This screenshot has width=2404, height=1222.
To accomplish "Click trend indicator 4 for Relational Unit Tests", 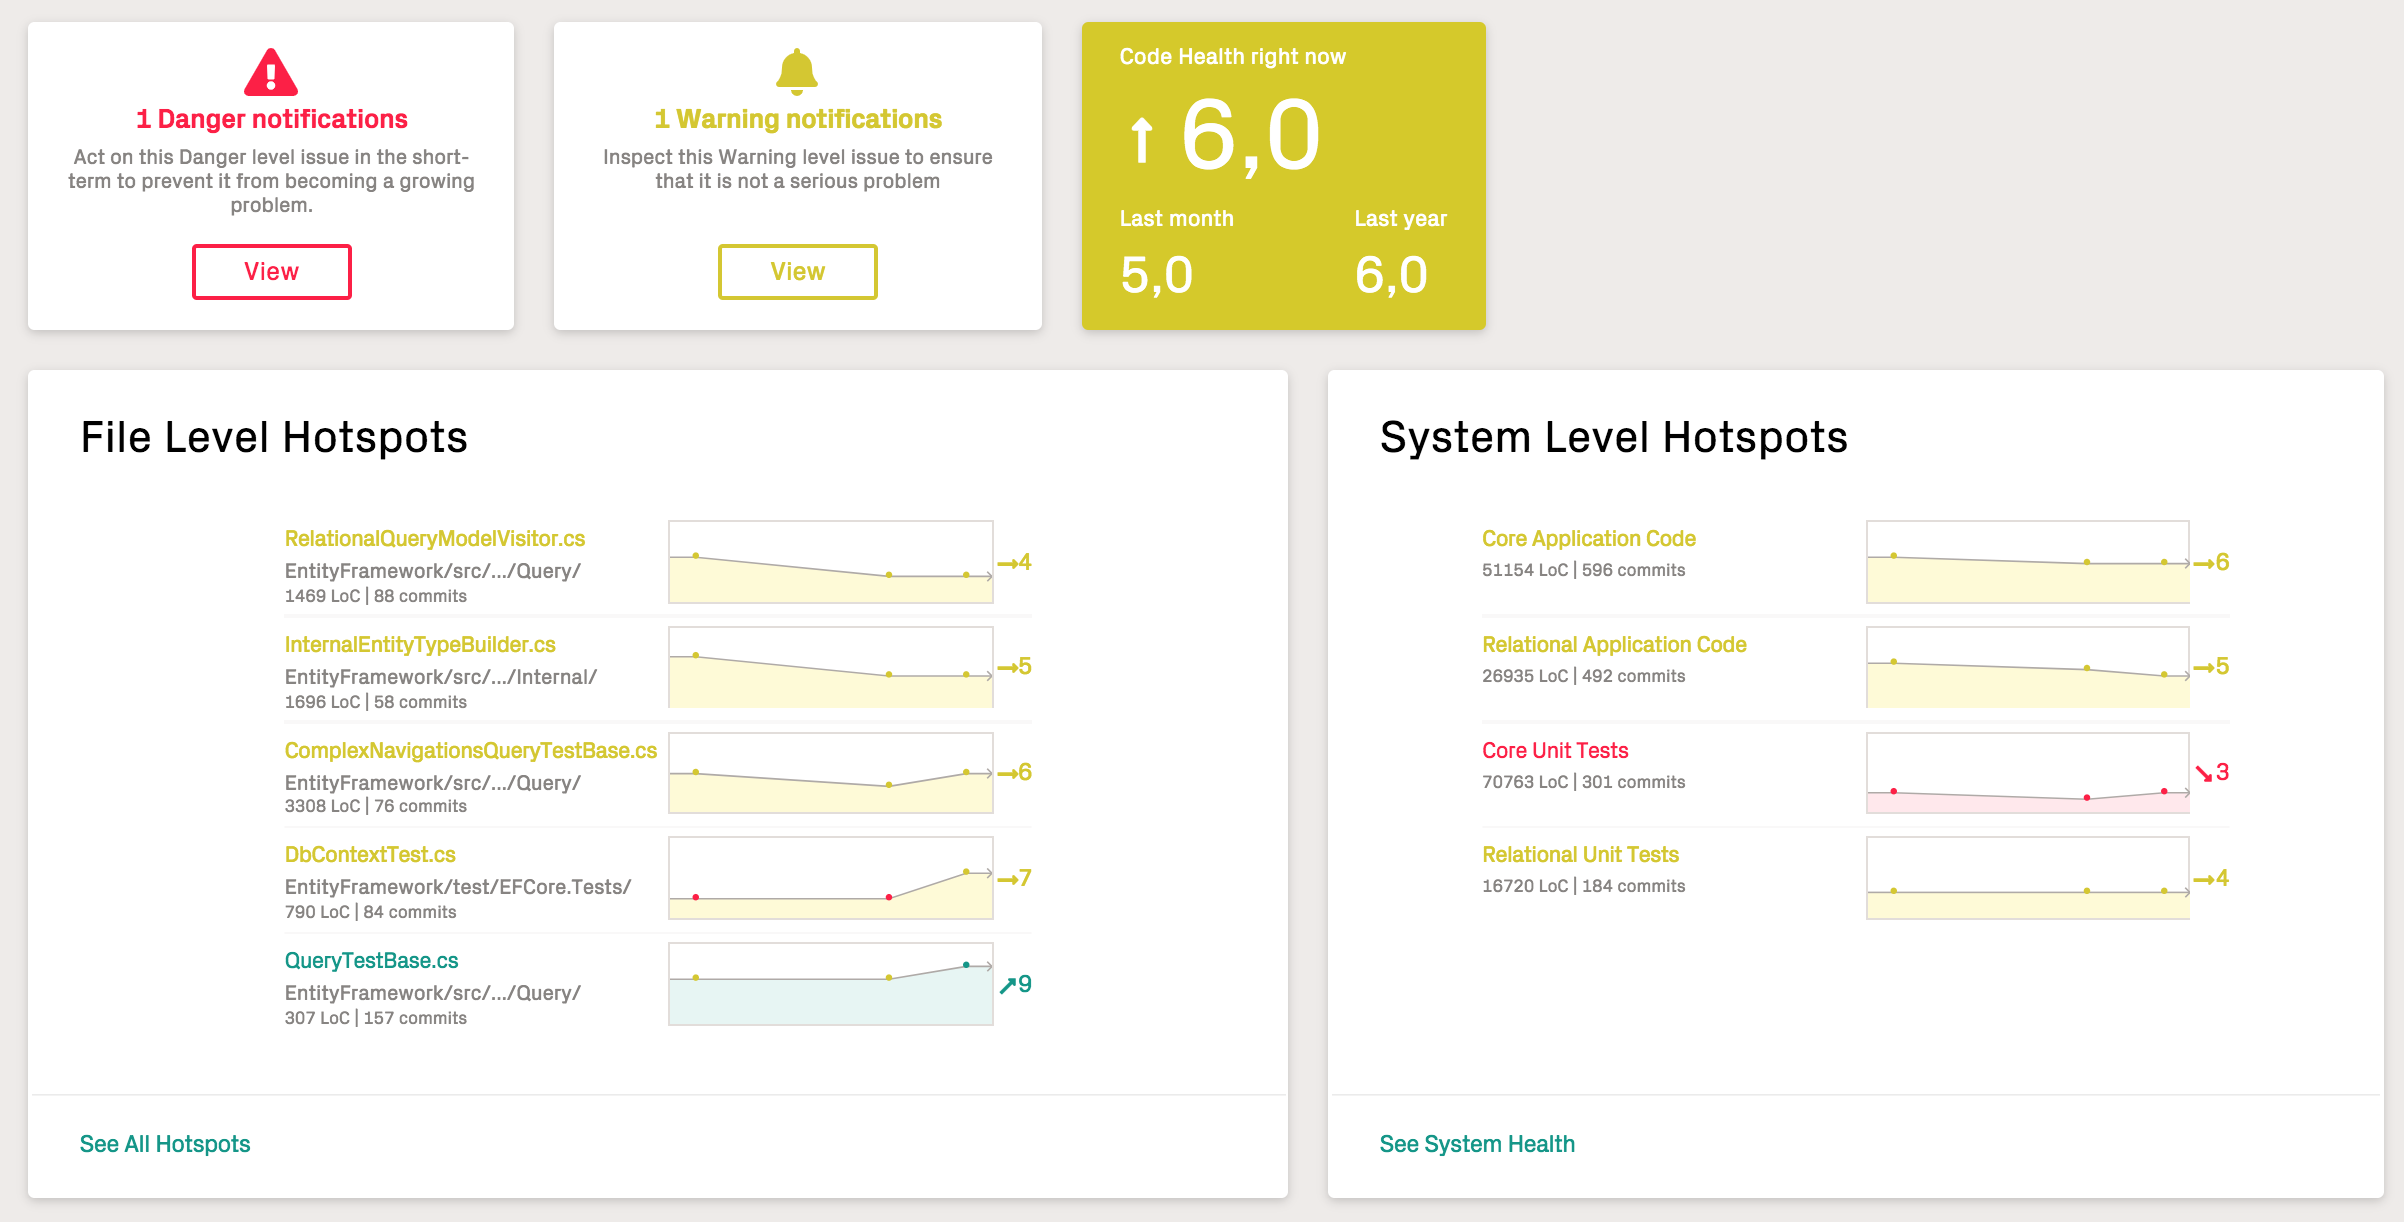I will (x=2212, y=878).
